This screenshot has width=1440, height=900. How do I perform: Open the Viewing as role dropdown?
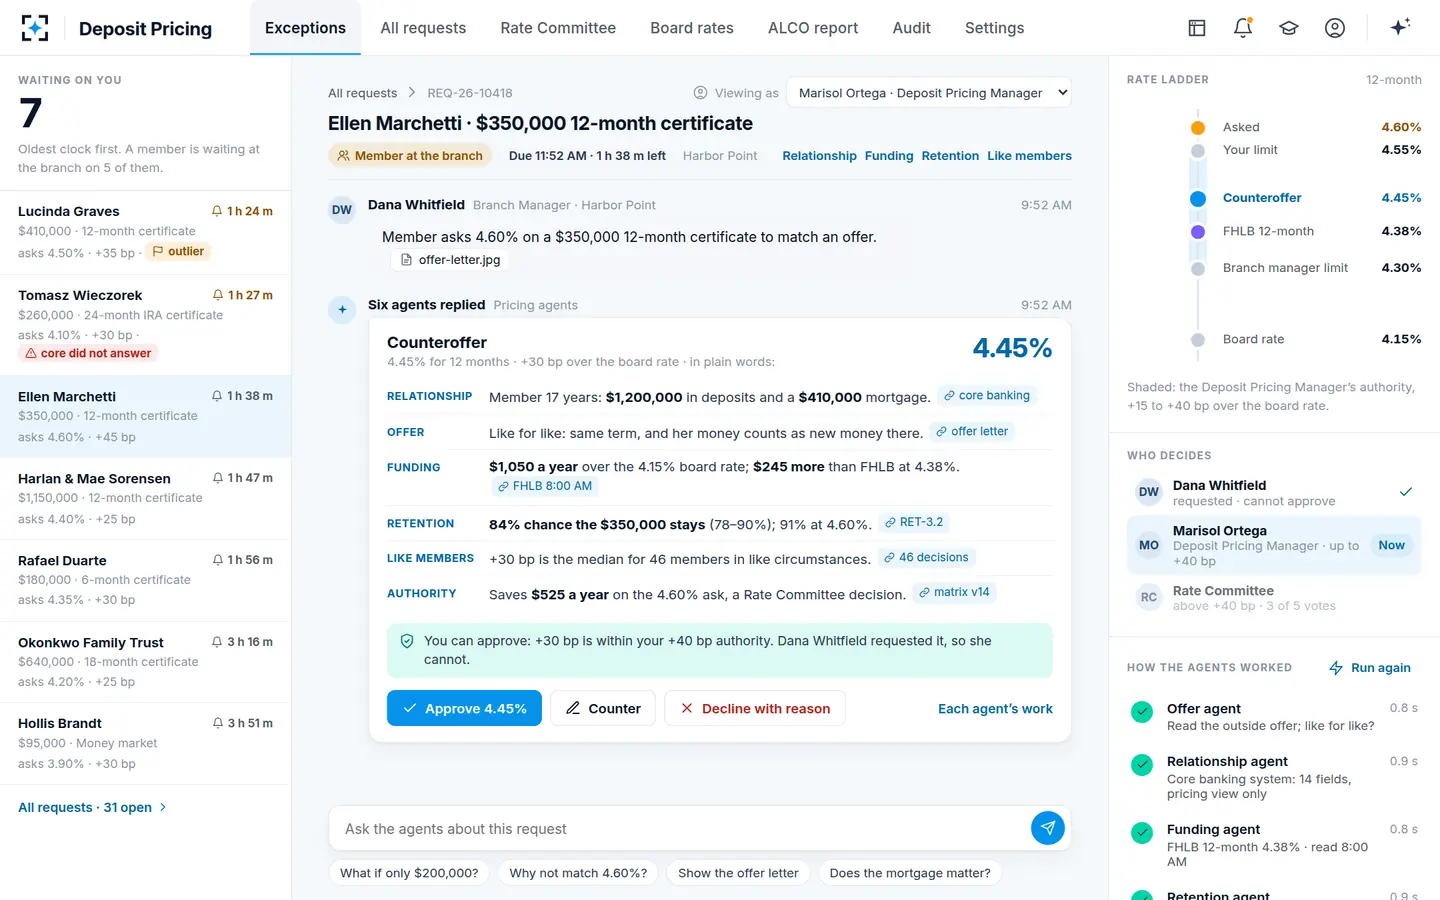[x=929, y=93]
